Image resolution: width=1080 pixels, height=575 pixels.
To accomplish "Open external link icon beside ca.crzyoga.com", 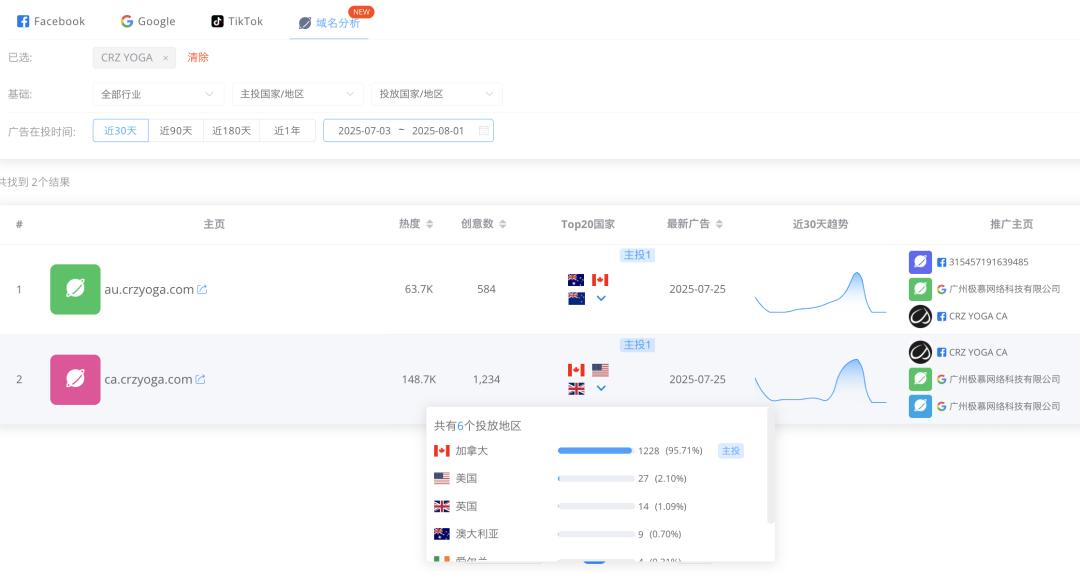I will click(x=200, y=379).
